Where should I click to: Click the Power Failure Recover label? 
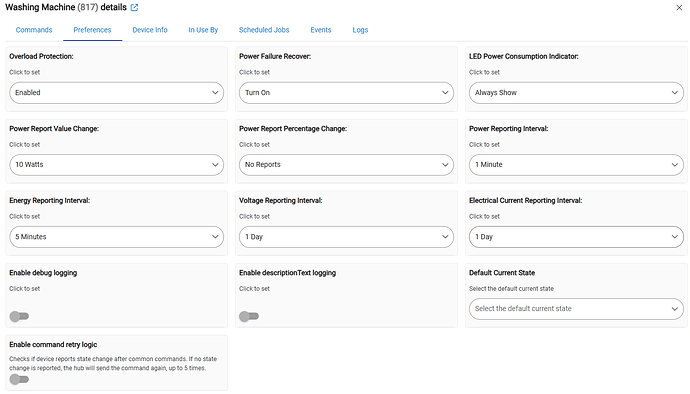(x=275, y=56)
